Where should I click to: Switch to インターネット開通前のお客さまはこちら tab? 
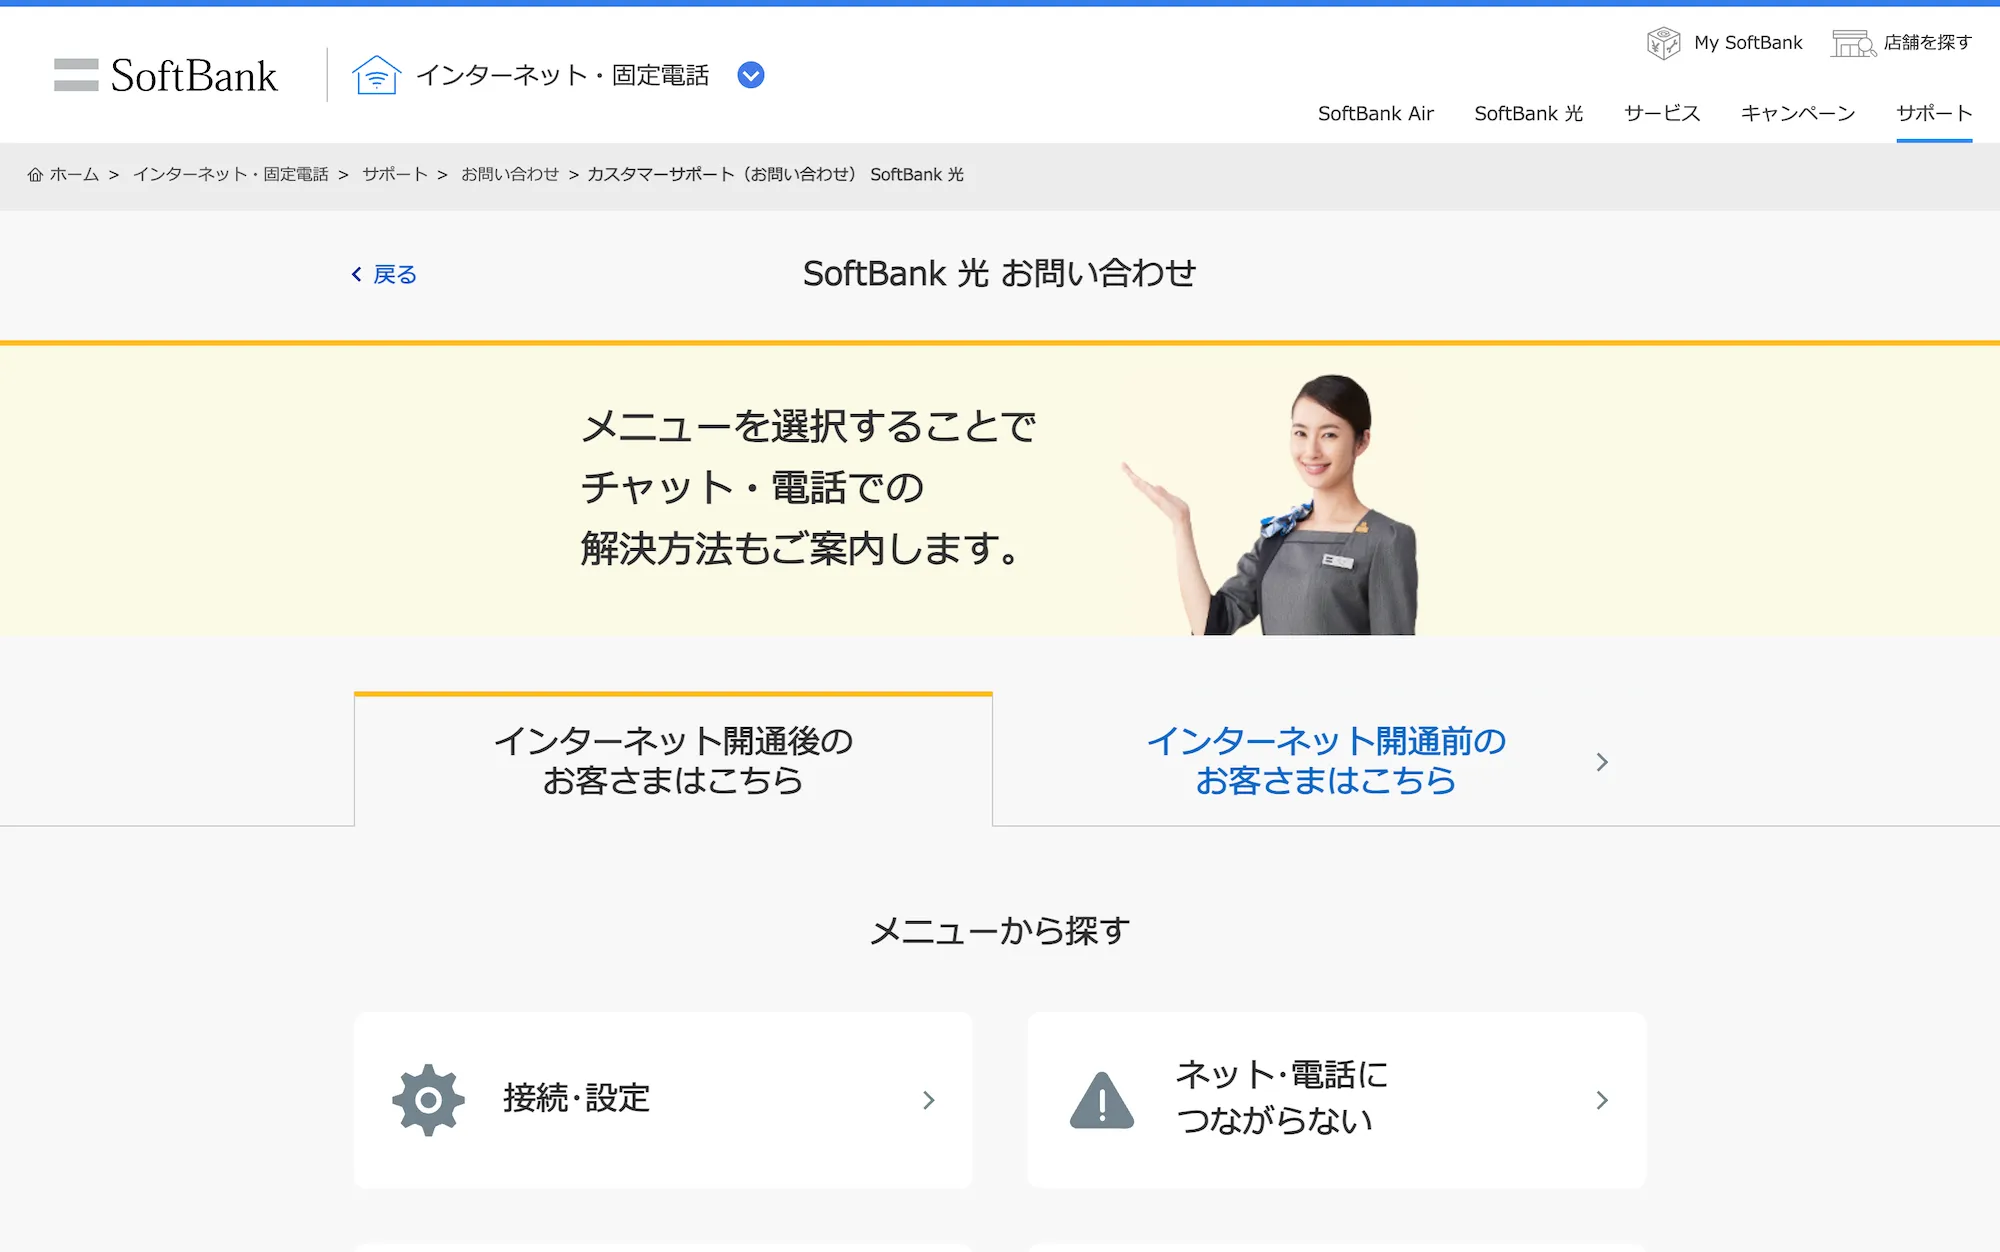click(1326, 761)
